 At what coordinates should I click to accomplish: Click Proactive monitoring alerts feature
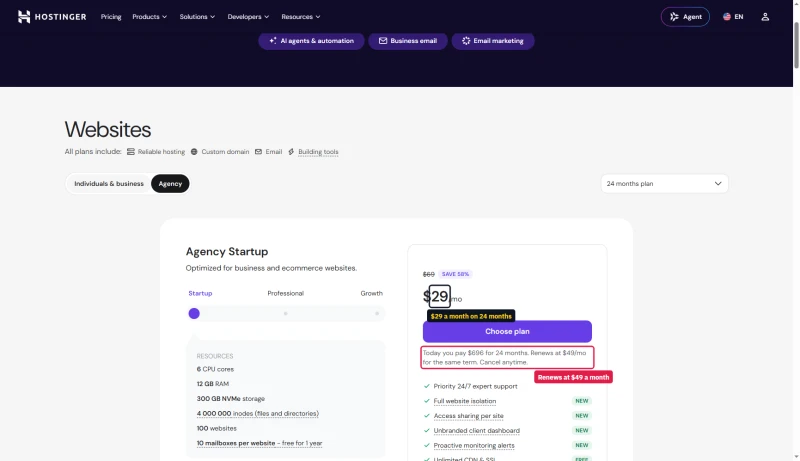[474, 445]
